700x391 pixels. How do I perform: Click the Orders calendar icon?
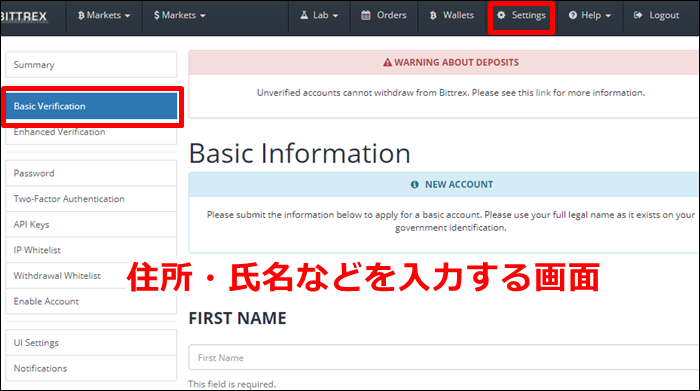coord(366,15)
